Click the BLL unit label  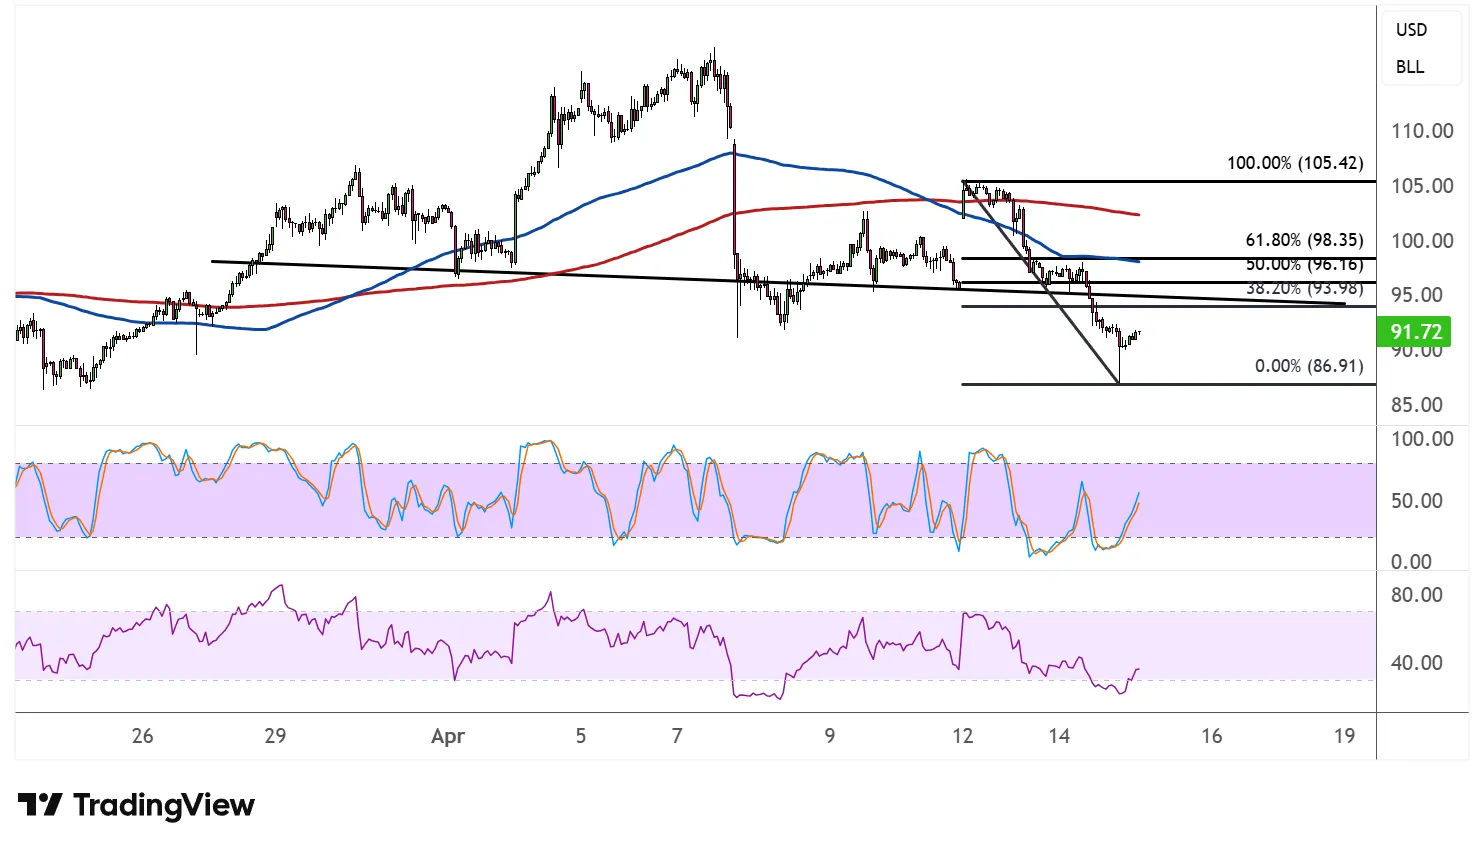click(x=1410, y=67)
